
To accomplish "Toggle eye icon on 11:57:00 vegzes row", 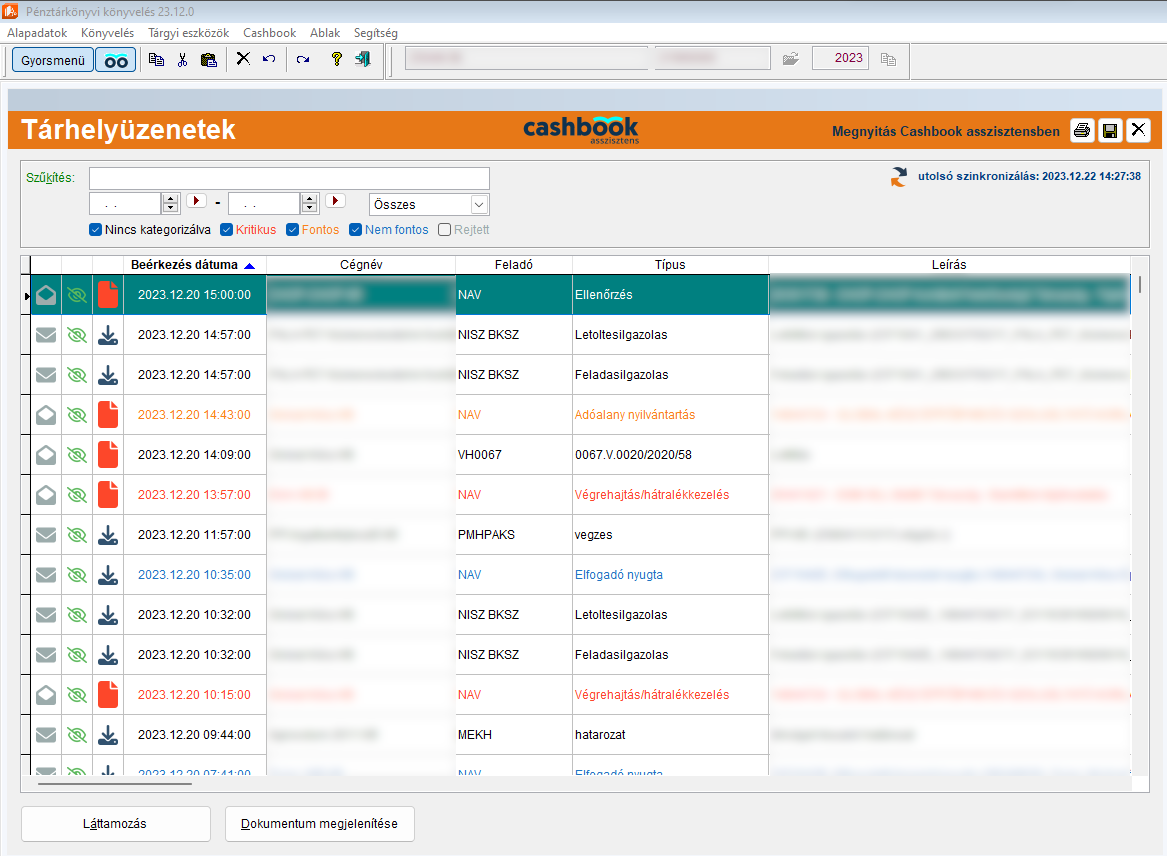I will 77,534.
